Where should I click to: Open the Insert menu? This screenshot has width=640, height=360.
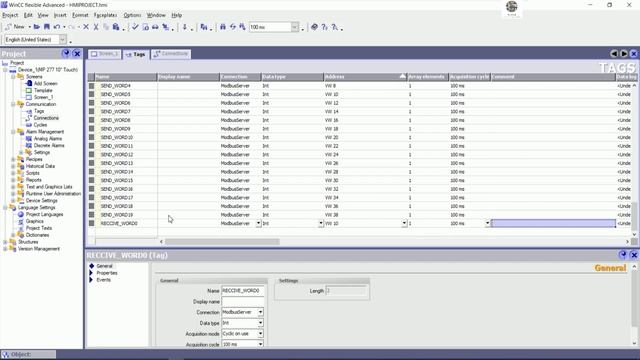tap(60, 15)
